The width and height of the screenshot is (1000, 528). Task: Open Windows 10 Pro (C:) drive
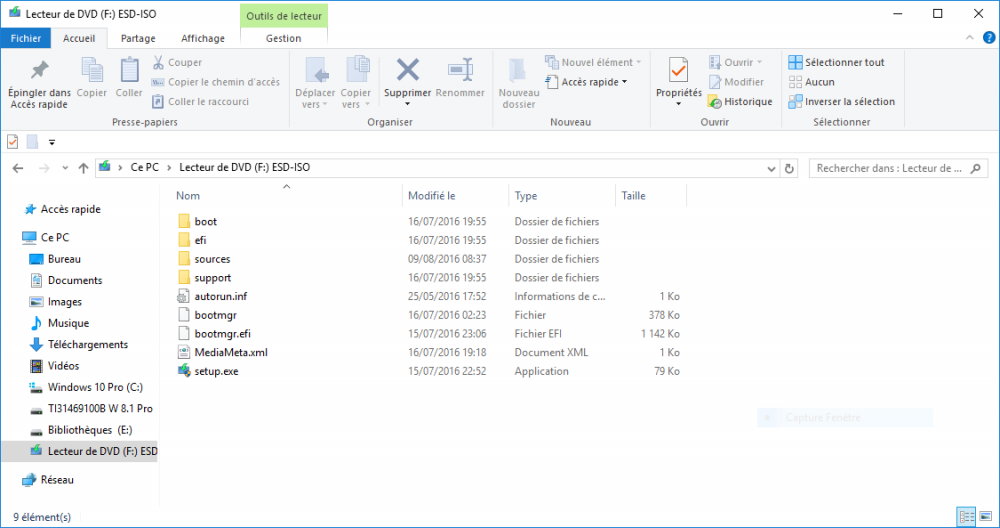coord(95,387)
